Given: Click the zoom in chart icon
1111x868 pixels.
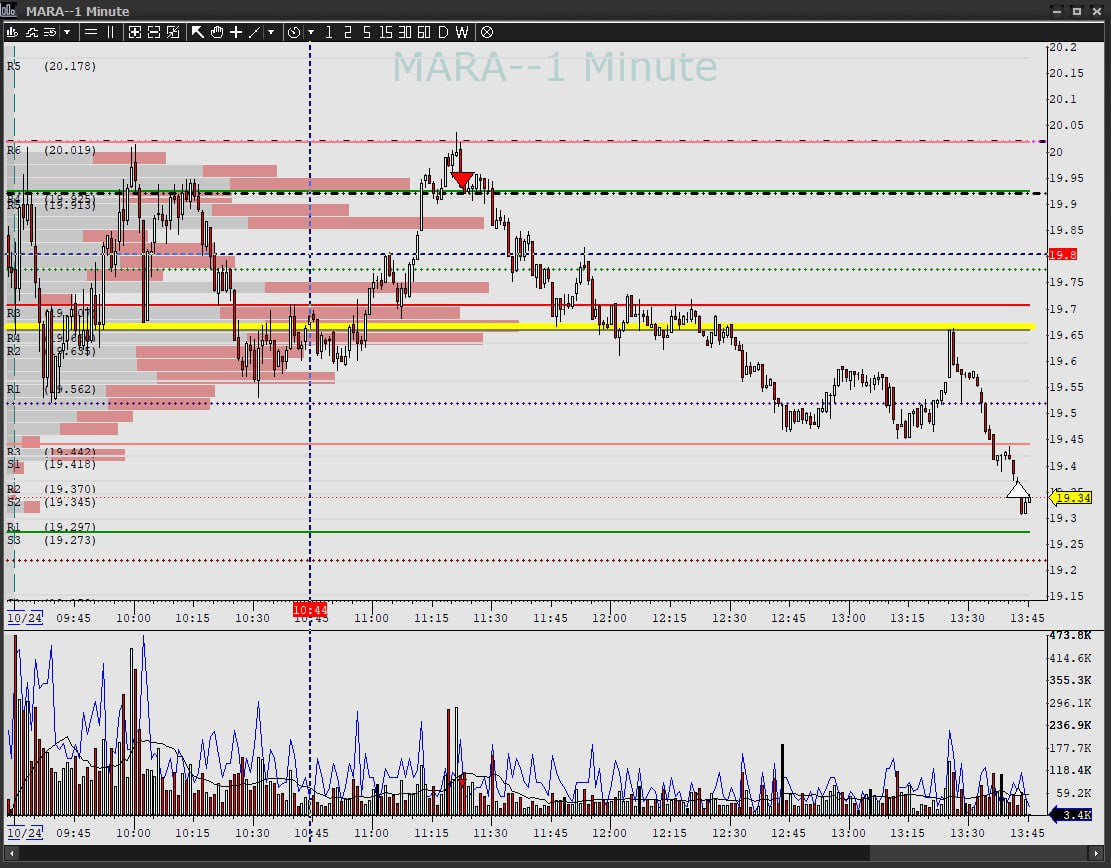Looking at the screenshot, I should pyautogui.click(x=136, y=32).
